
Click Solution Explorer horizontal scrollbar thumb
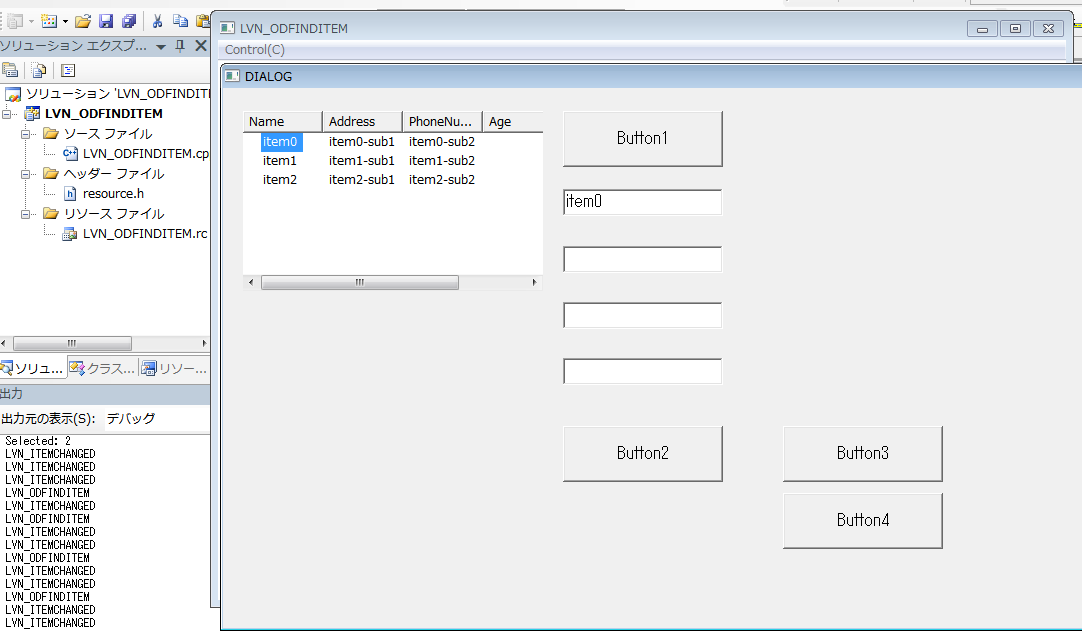pyautogui.click(x=72, y=343)
